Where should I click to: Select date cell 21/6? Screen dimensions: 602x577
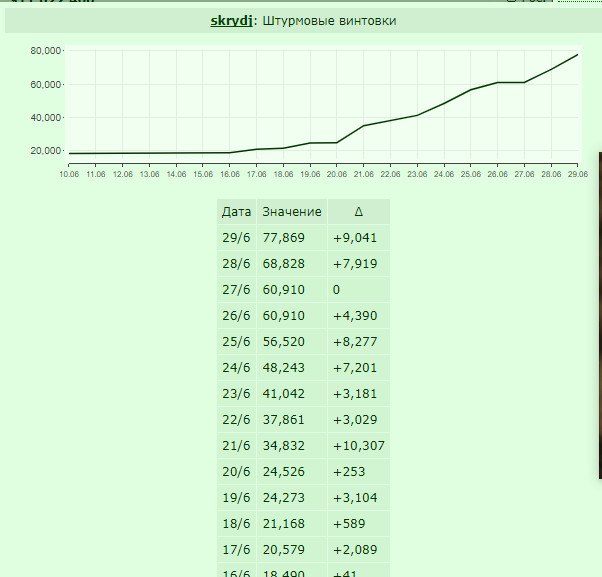tap(236, 446)
